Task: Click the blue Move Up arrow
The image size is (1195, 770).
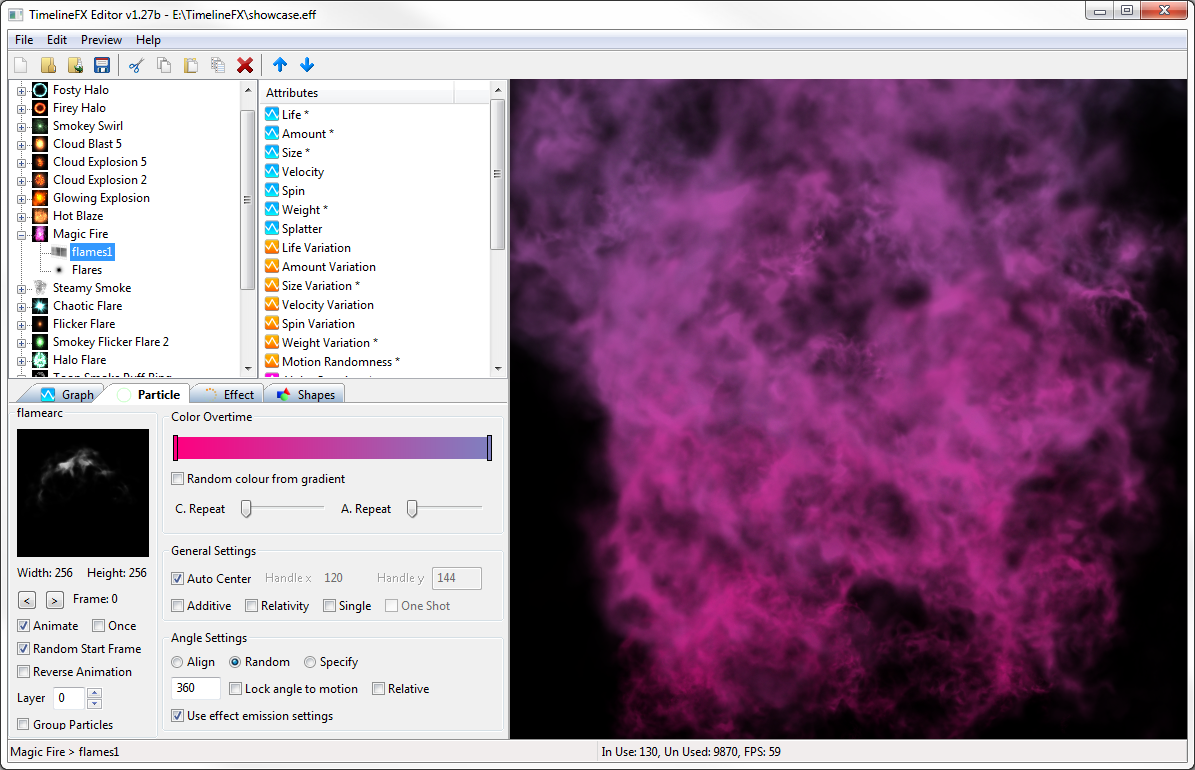Action: tap(280, 65)
